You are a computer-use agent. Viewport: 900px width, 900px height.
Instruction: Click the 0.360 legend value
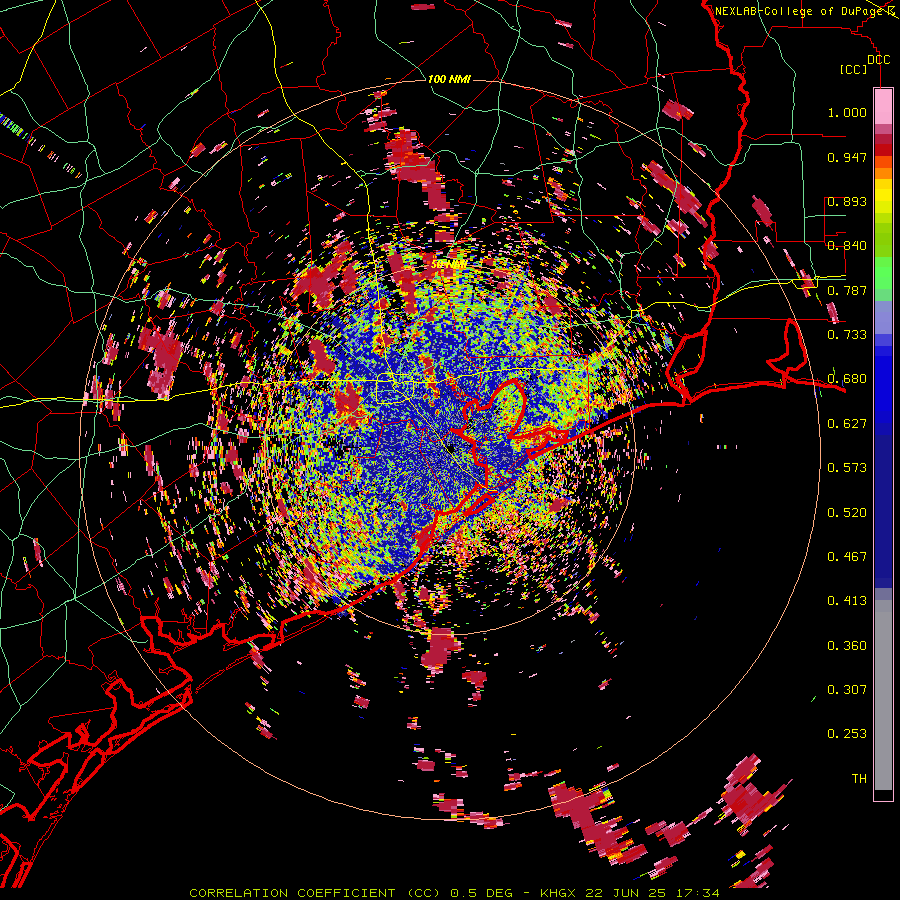pyautogui.click(x=847, y=646)
